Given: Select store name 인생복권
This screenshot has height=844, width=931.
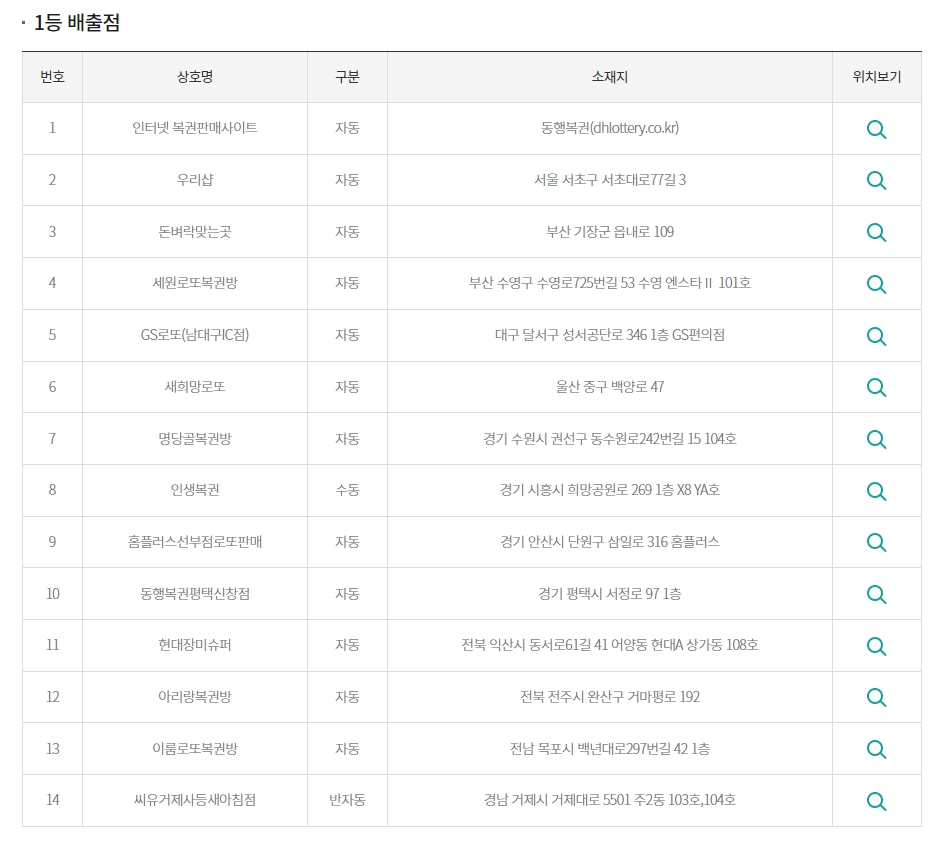Looking at the screenshot, I should [195, 489].
